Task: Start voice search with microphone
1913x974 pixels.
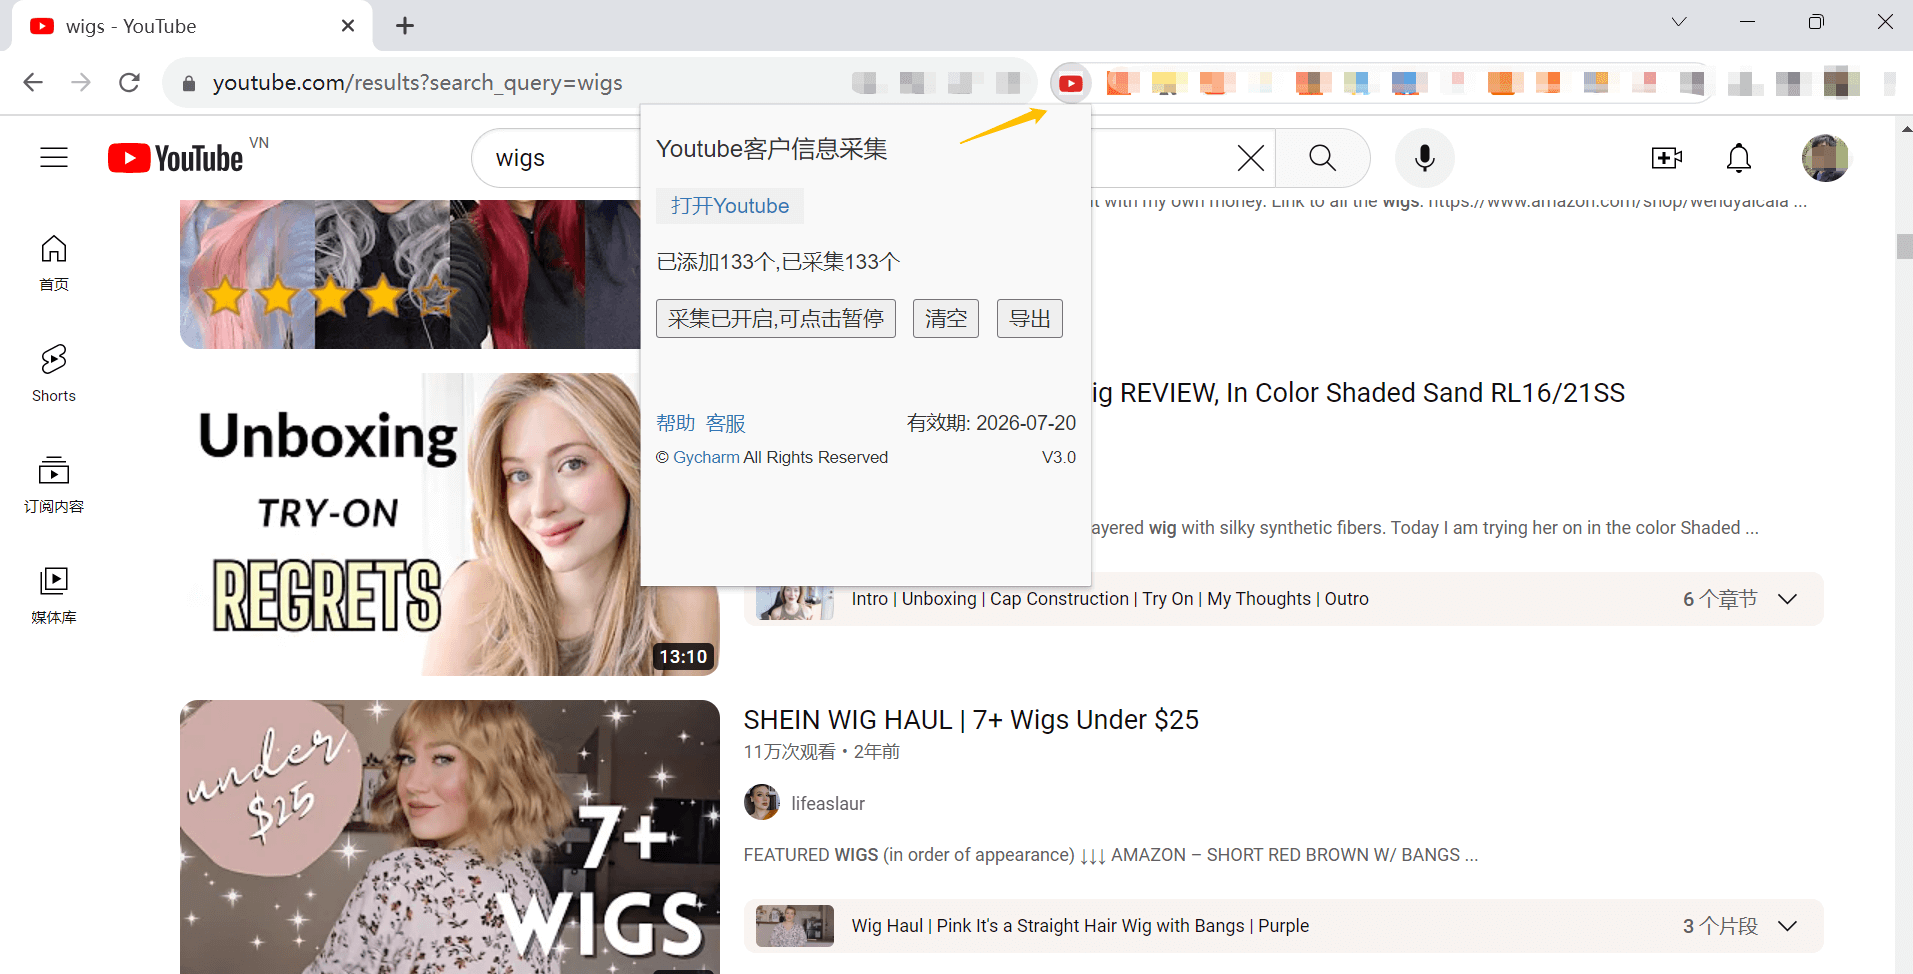Action: click(x=1425, y=158)
